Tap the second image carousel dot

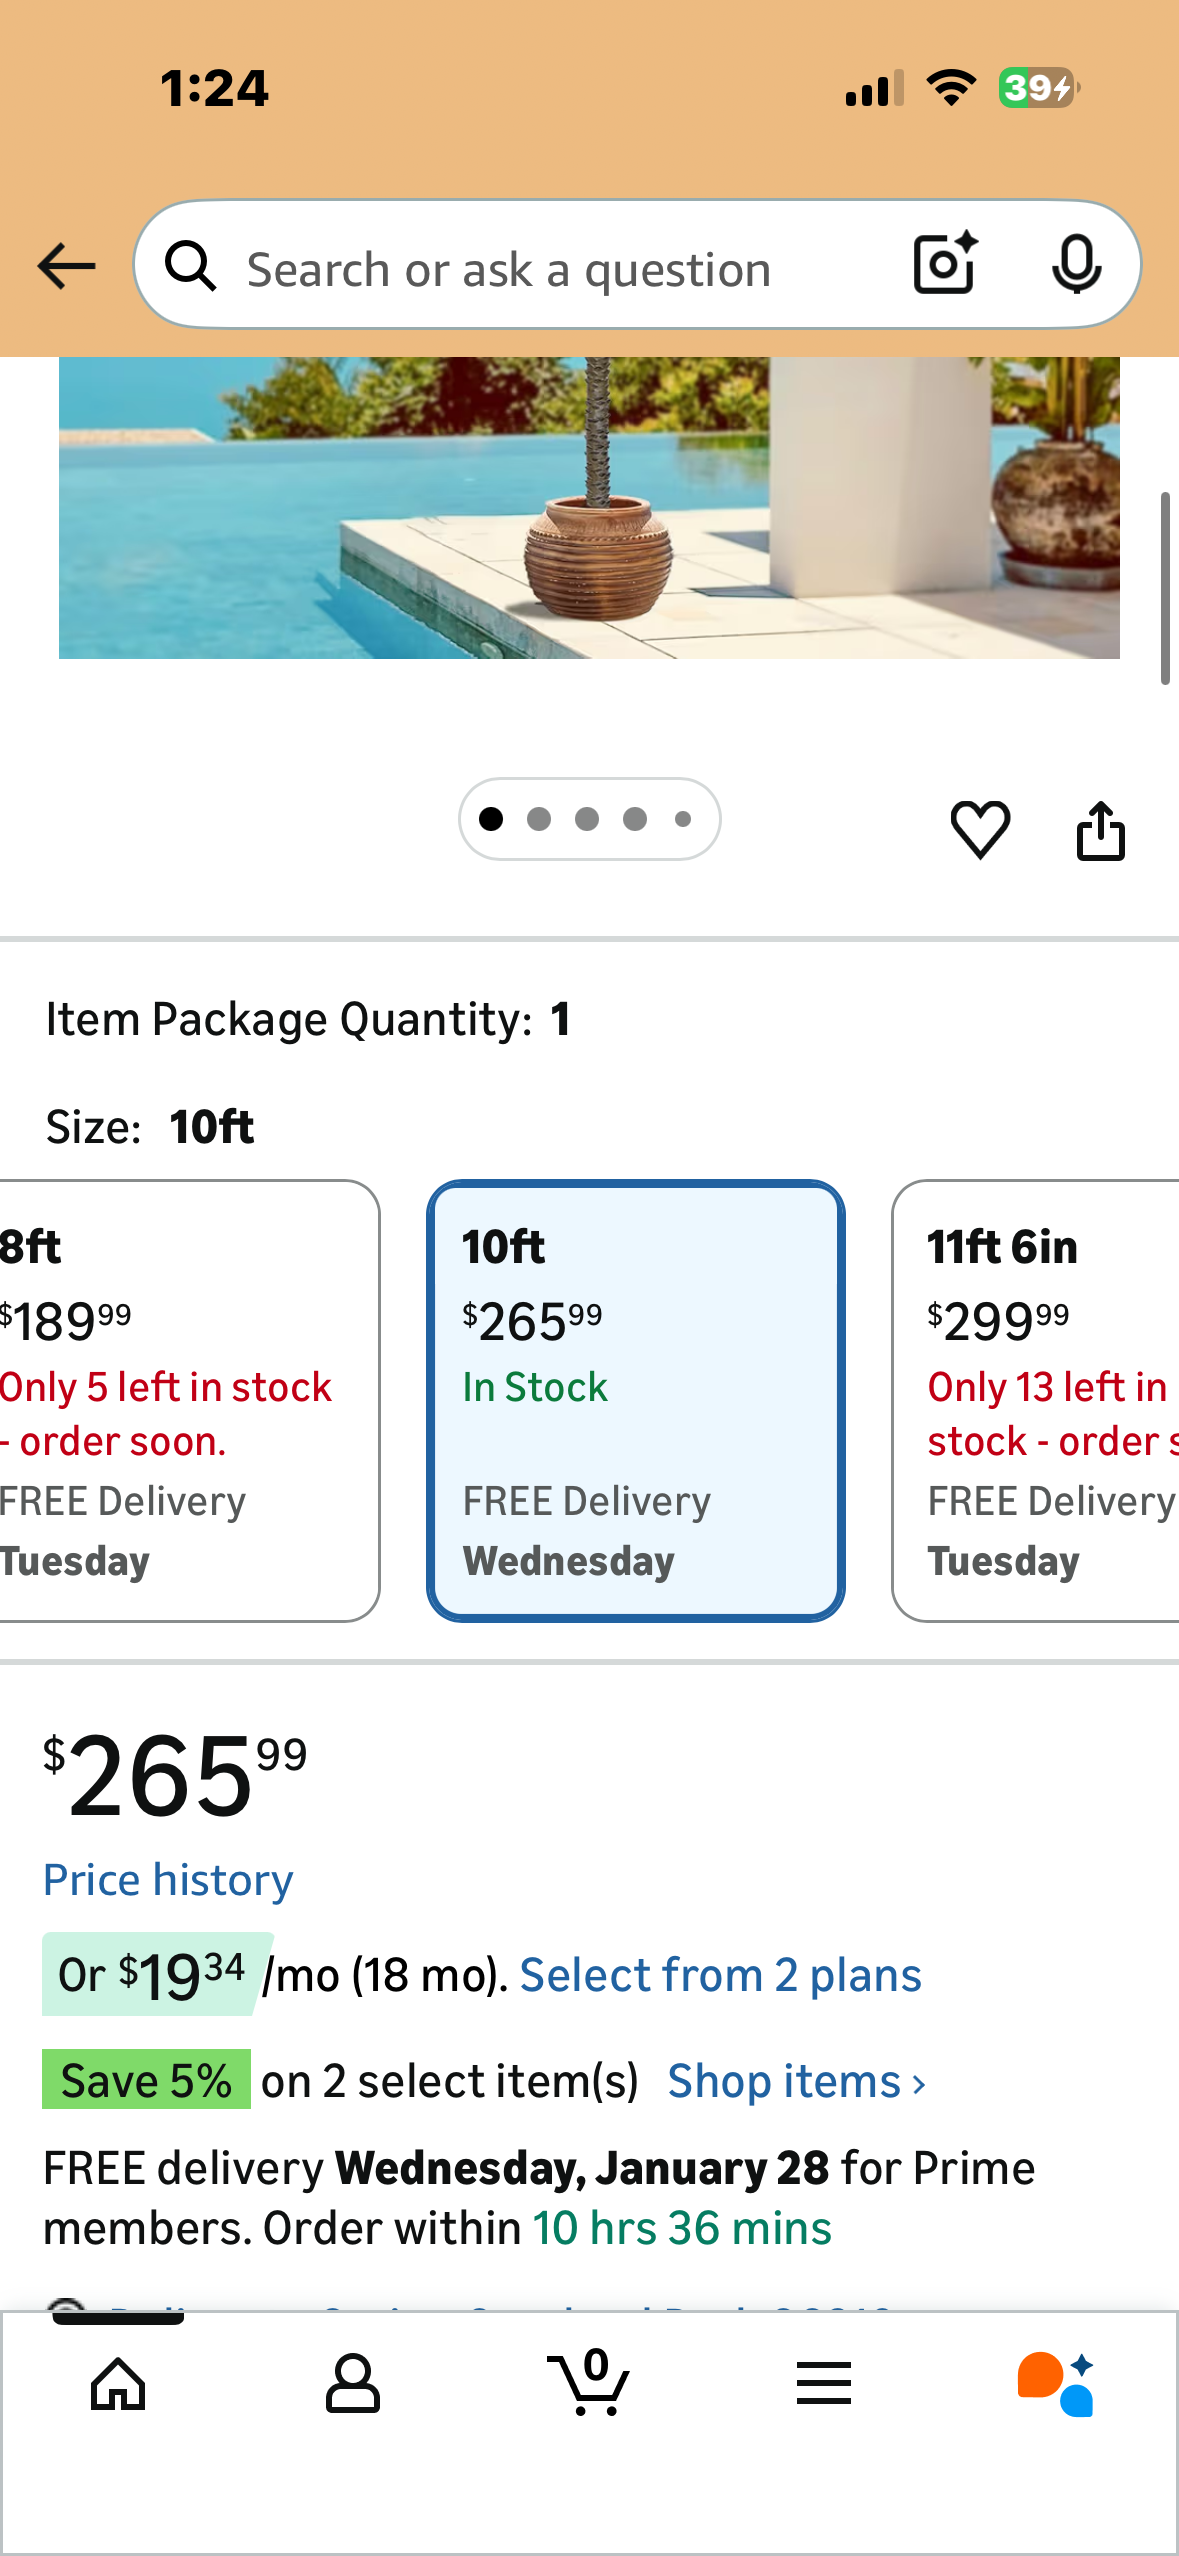539,819
